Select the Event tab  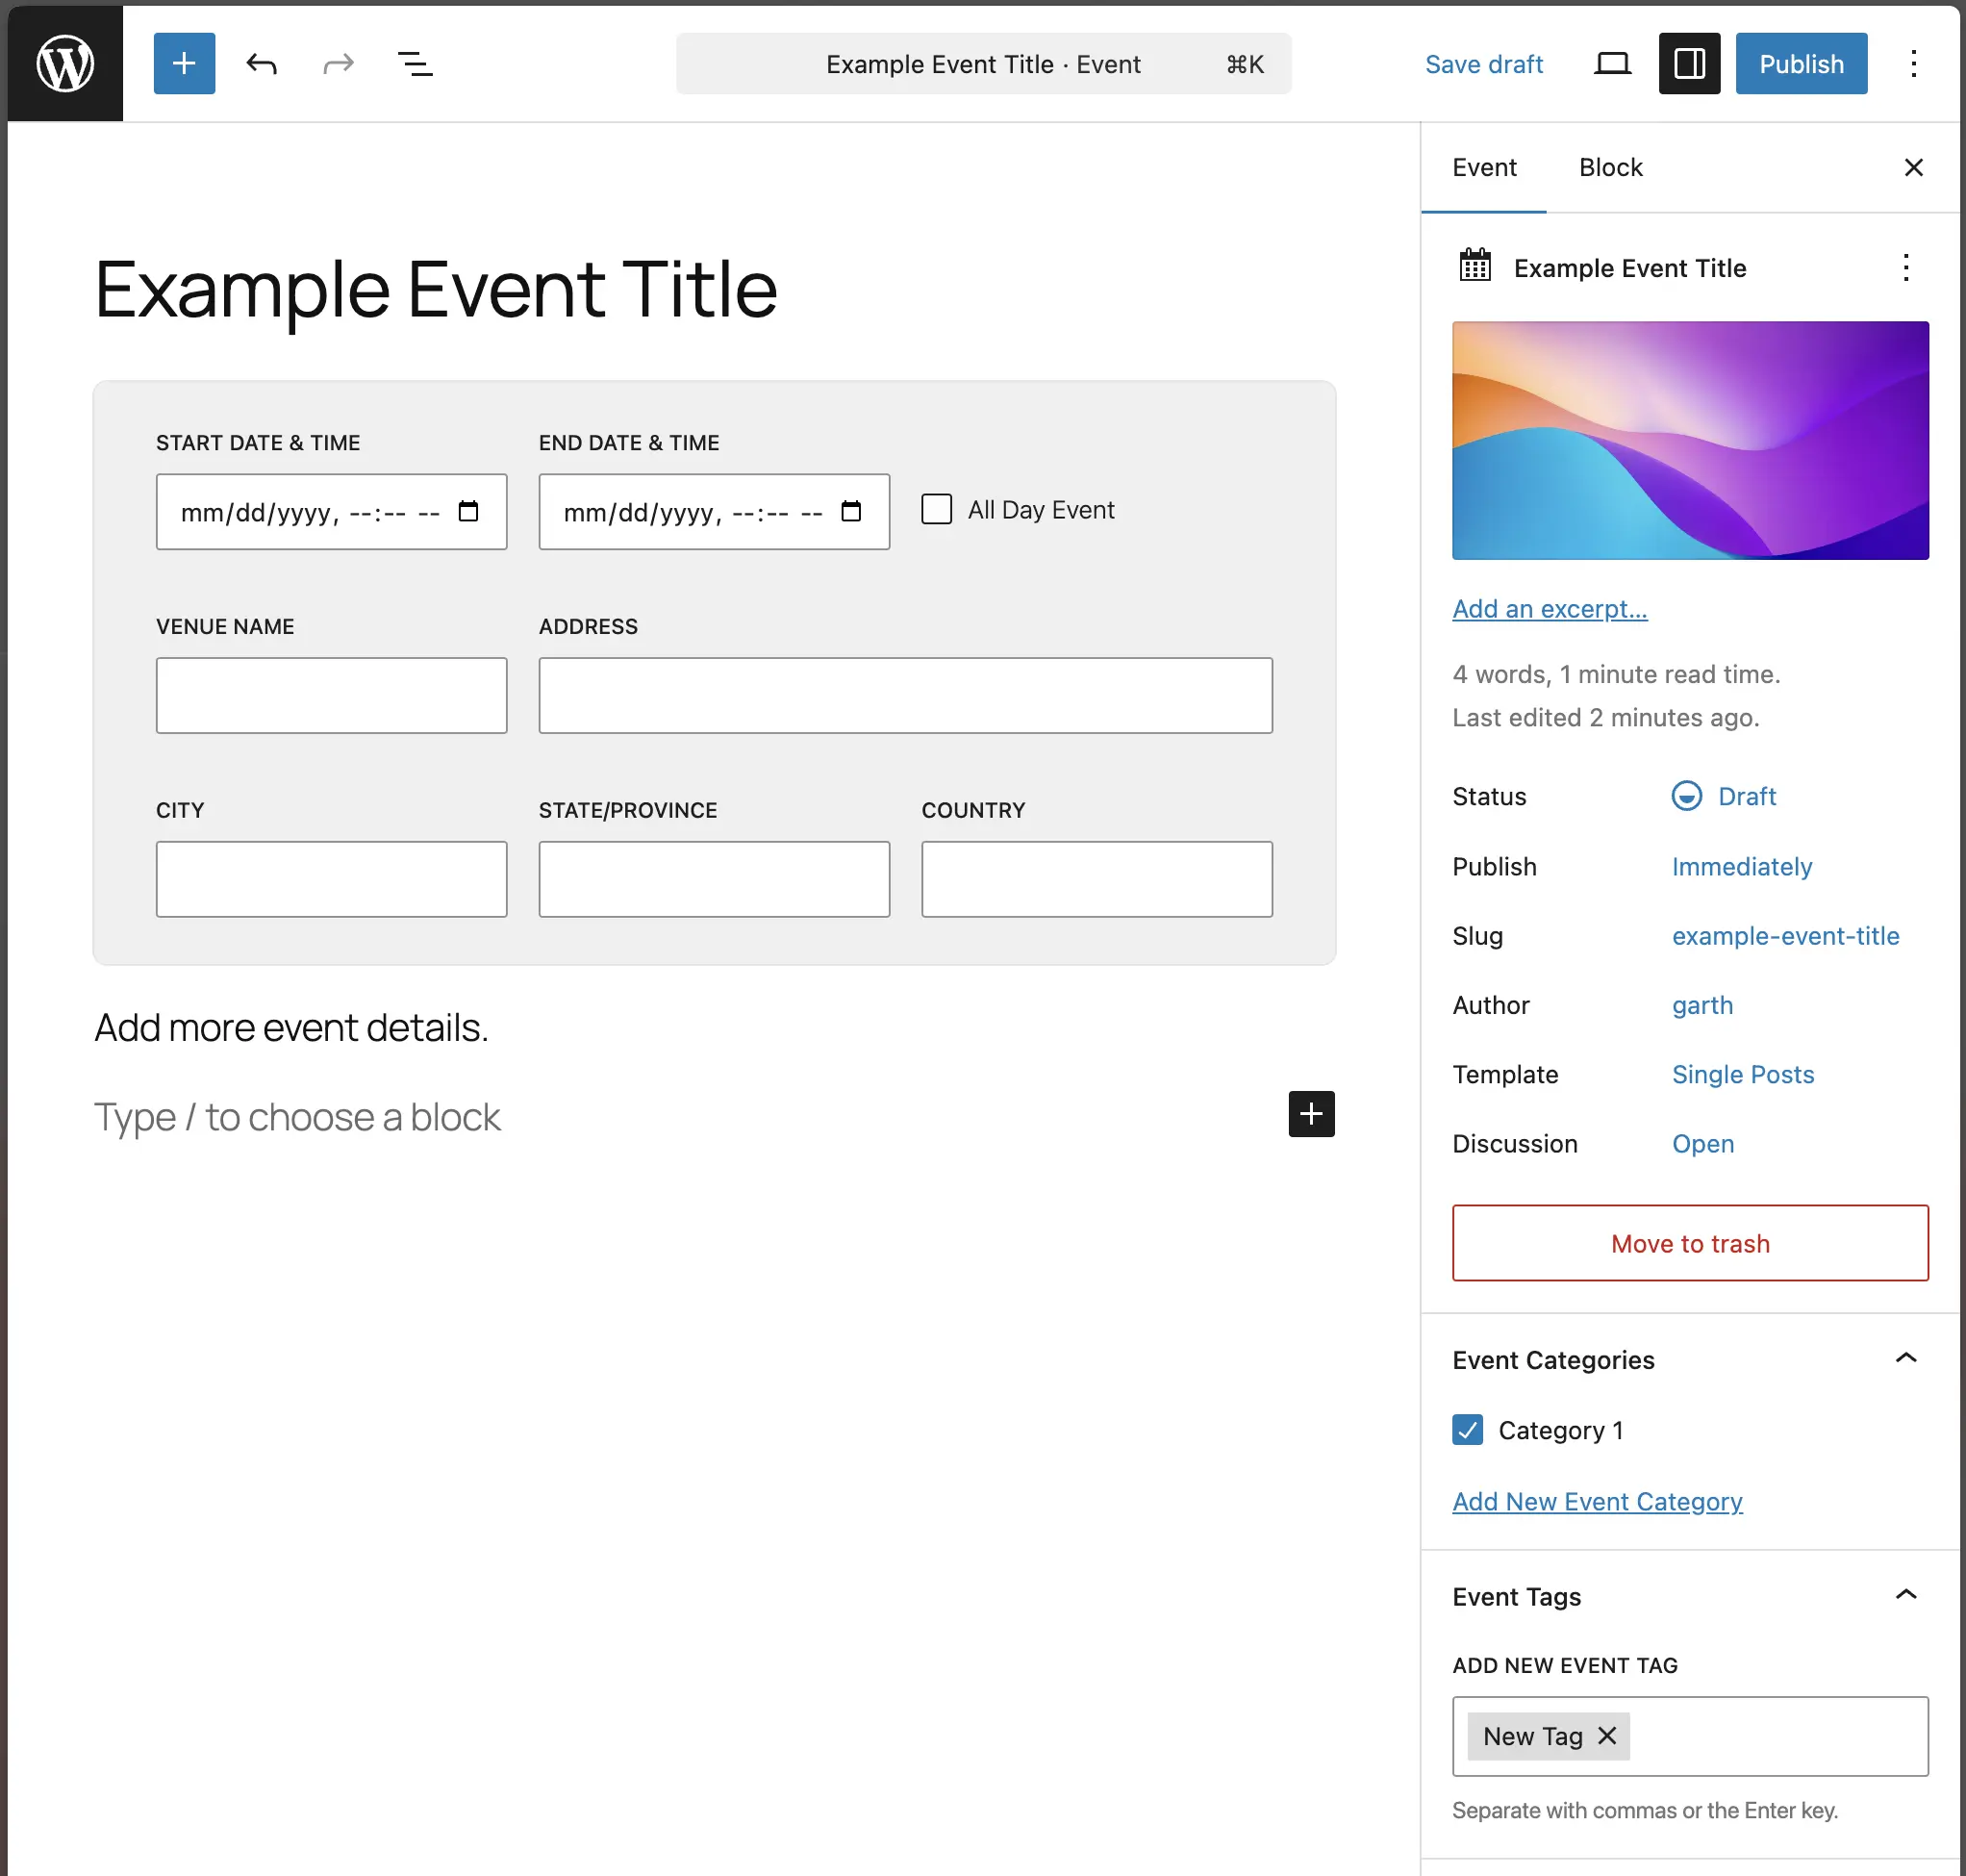pyautogui.click(x=1484, y=167)
